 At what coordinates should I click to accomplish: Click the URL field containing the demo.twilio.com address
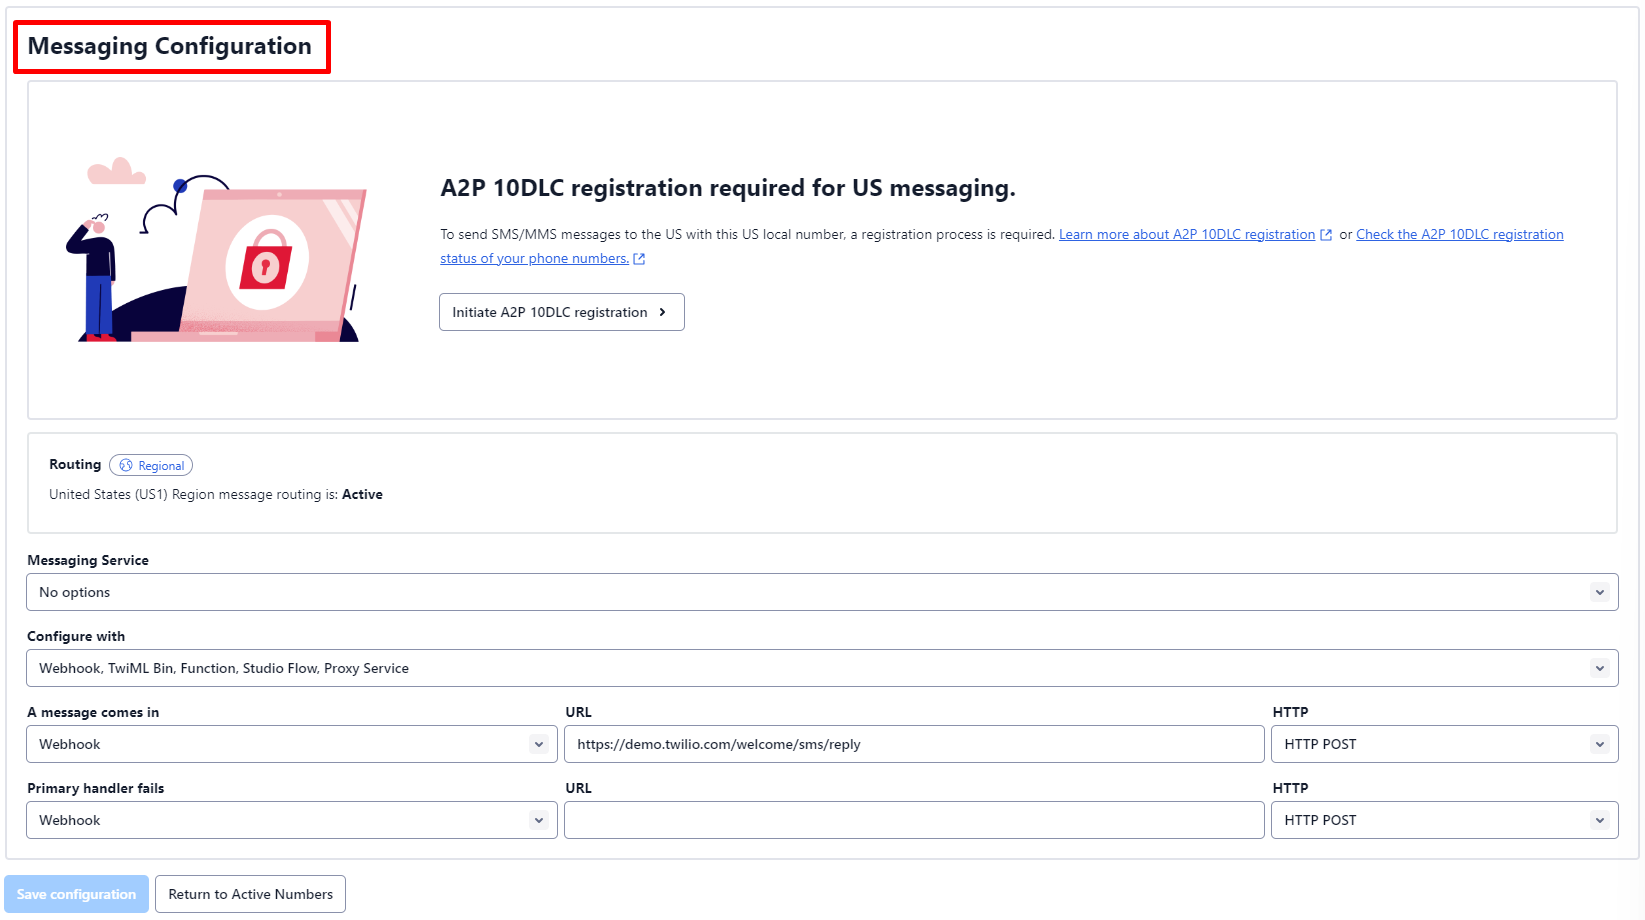(x=913, y=744)
